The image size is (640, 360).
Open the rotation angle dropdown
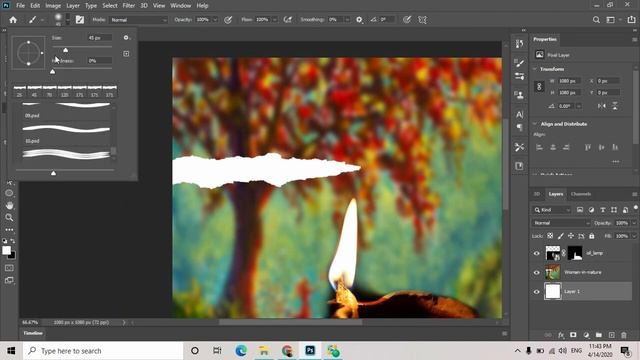578,106
